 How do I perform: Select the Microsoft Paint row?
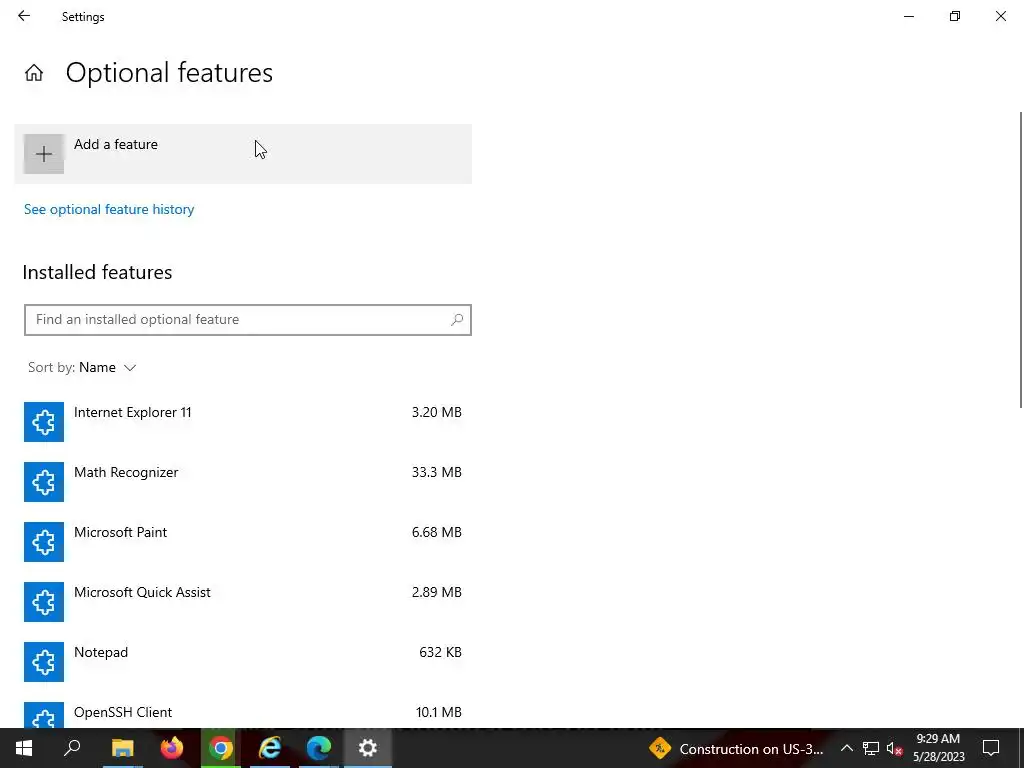tap(243, 542)
